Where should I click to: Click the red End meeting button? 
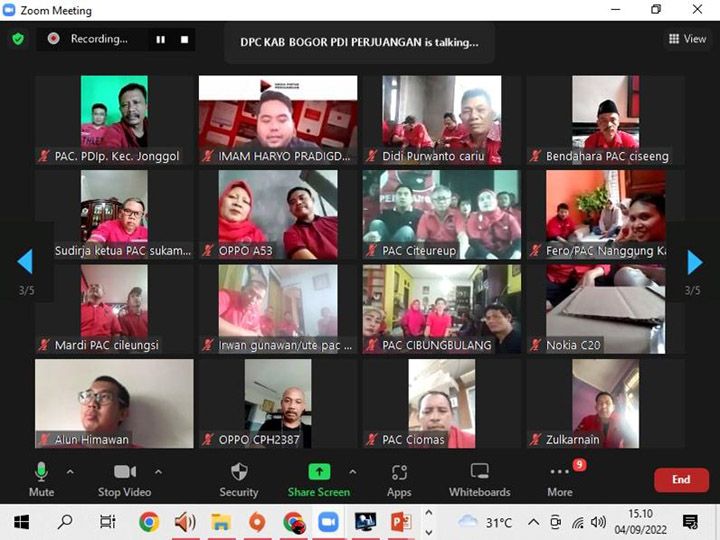click(681, 480)
